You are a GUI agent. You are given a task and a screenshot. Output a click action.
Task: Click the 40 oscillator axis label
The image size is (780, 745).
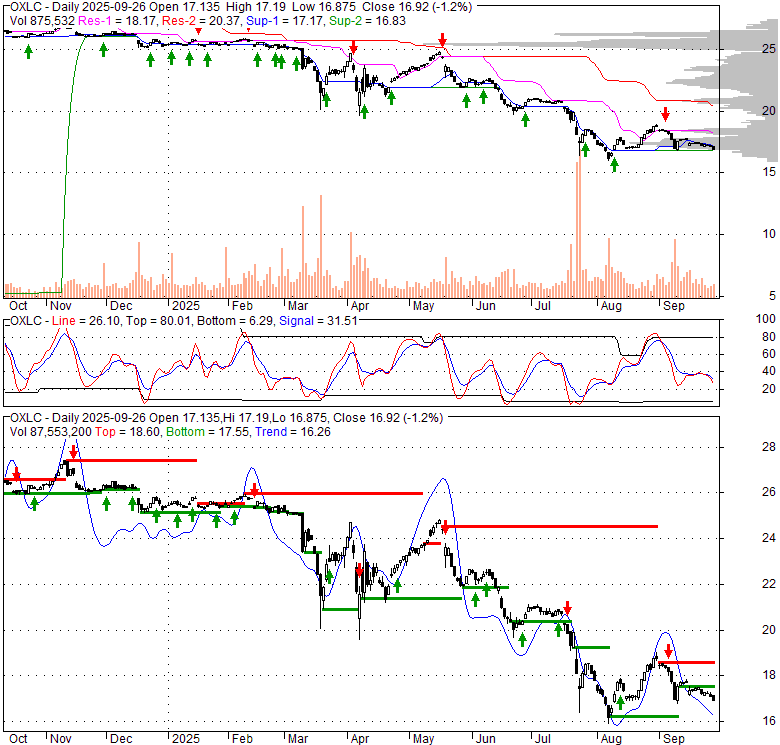[769, 371]
